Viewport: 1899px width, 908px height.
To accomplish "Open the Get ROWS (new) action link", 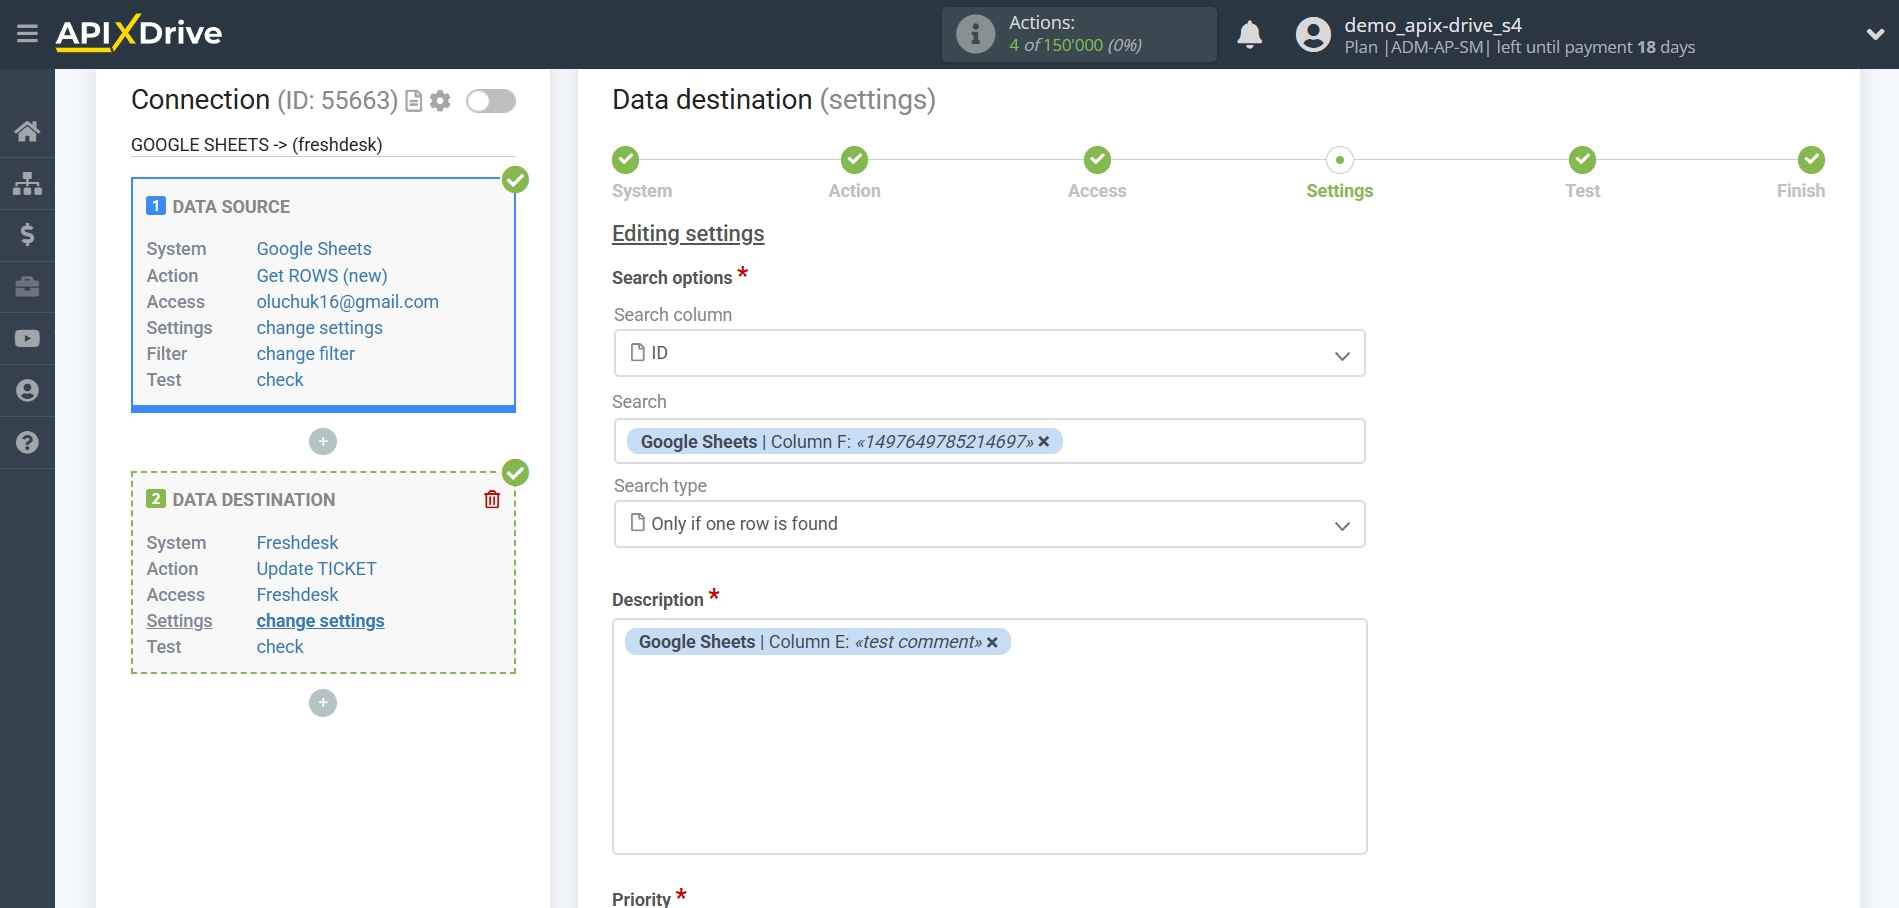I will tap(322, 276).
